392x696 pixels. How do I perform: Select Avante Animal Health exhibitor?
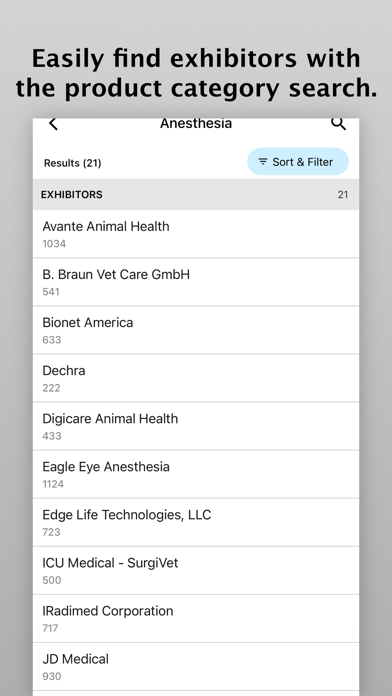coord(196,234)
